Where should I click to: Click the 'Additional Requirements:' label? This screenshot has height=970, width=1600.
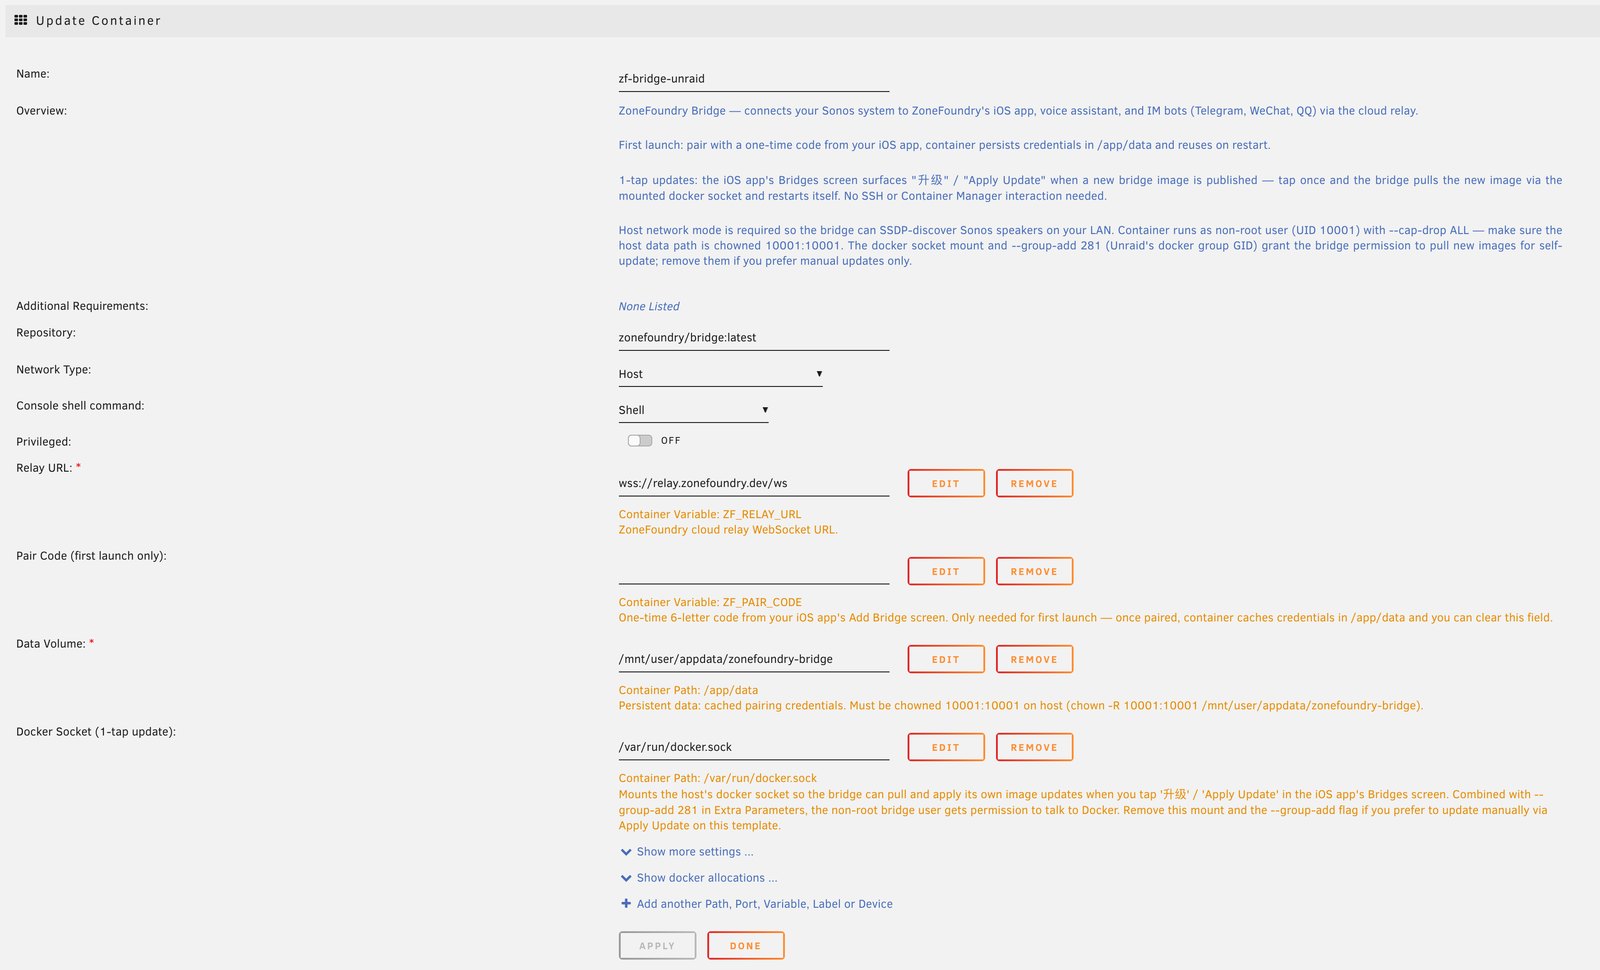coord(82,306)
